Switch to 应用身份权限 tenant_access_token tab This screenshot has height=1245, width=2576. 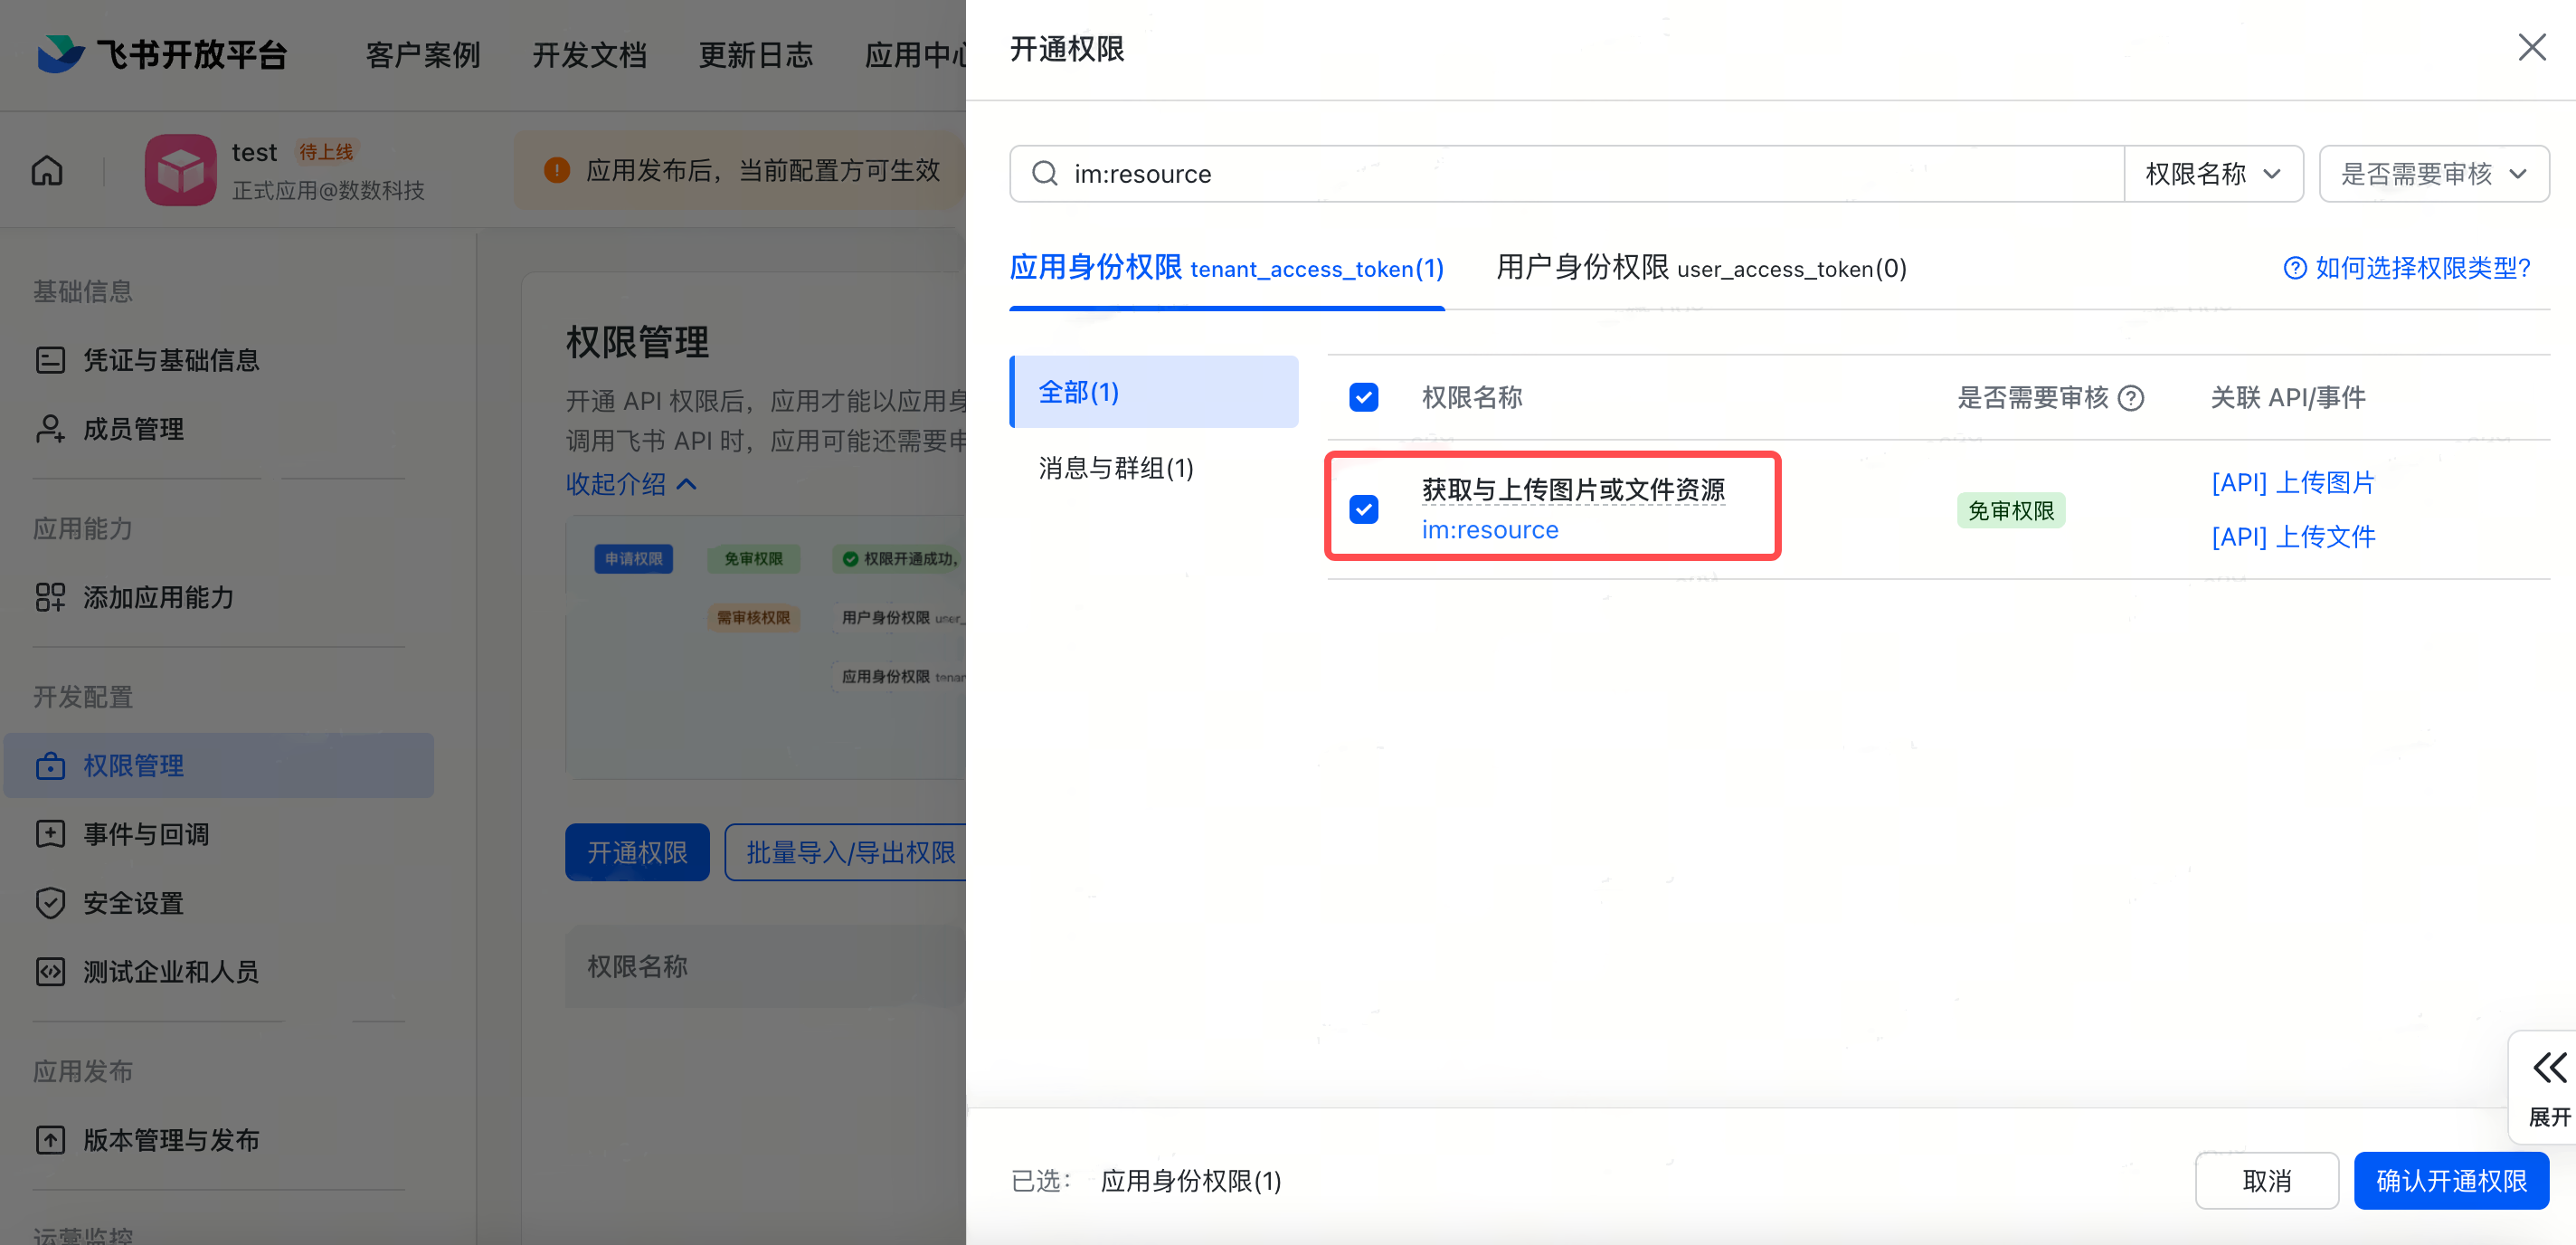[1226, 268]
